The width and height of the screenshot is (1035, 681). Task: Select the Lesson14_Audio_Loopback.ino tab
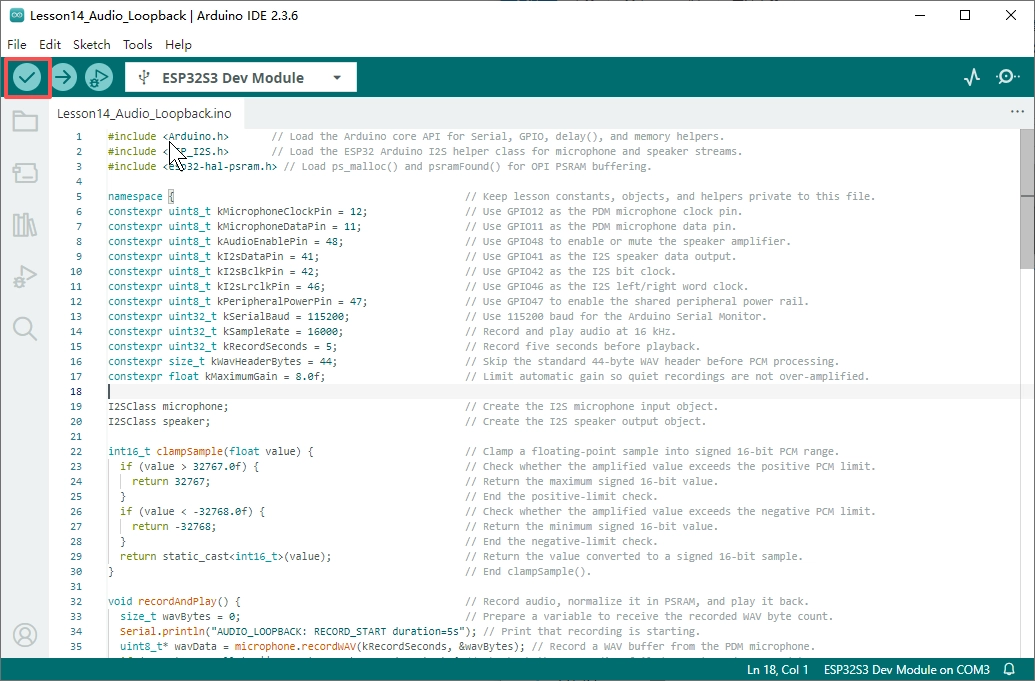144,114
